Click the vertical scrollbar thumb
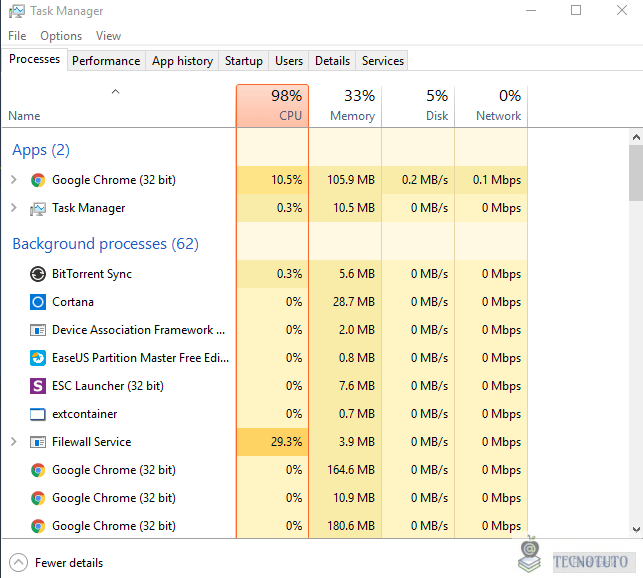Image resolution: width=643 pixels, height=578 pixels. tap(636, 173)
